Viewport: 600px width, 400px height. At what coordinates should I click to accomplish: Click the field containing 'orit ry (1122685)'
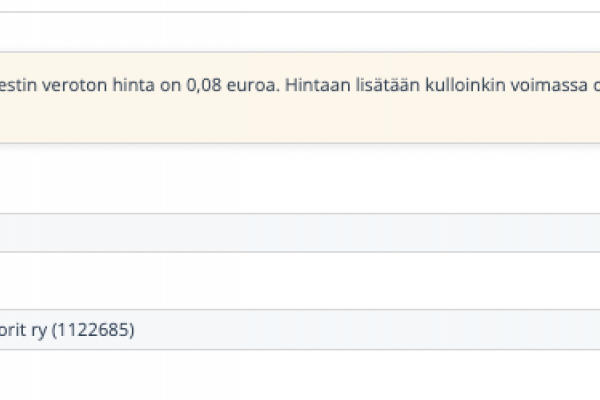[300, 330]
